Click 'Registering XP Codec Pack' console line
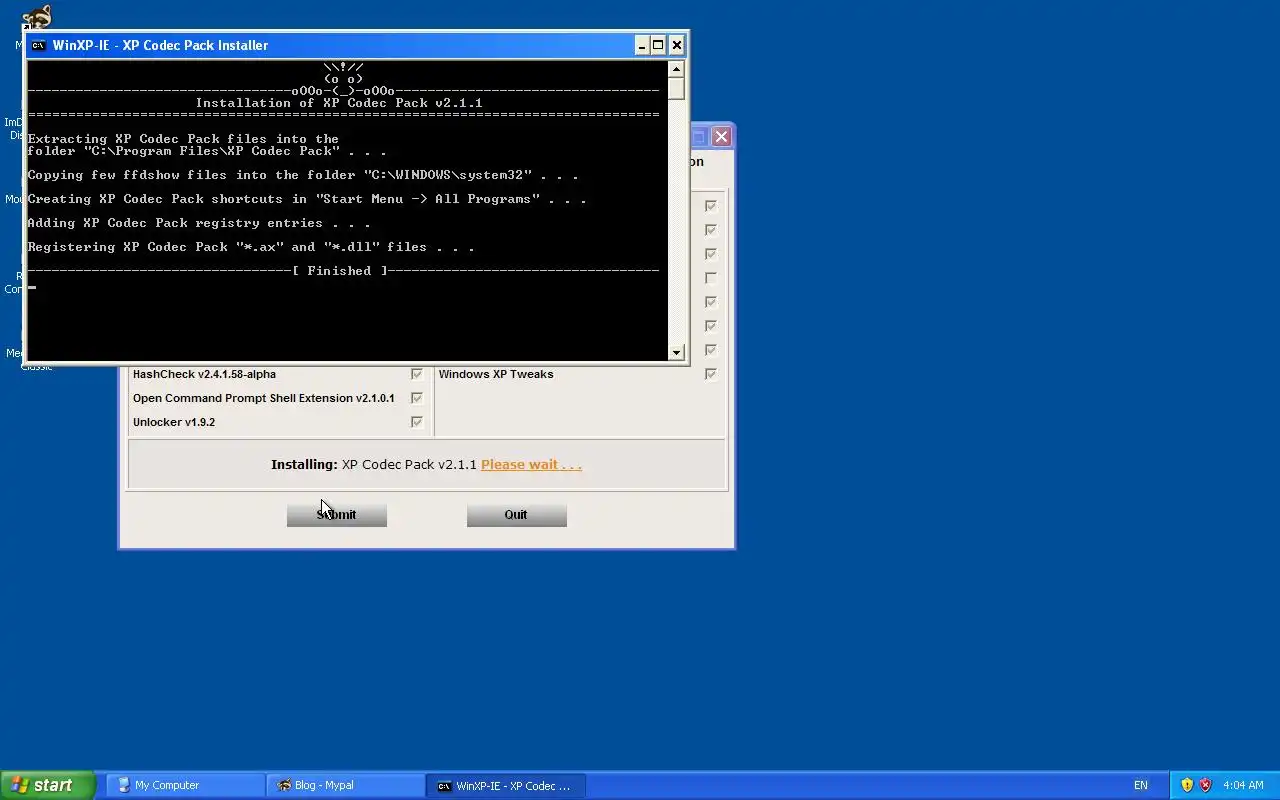This screenshot has height=800, width=1280. [251, 247]
